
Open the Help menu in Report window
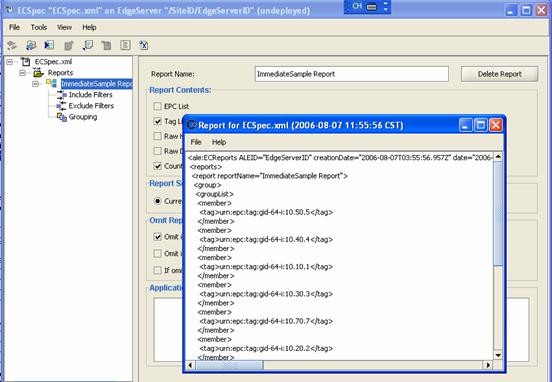coord(219,142)
